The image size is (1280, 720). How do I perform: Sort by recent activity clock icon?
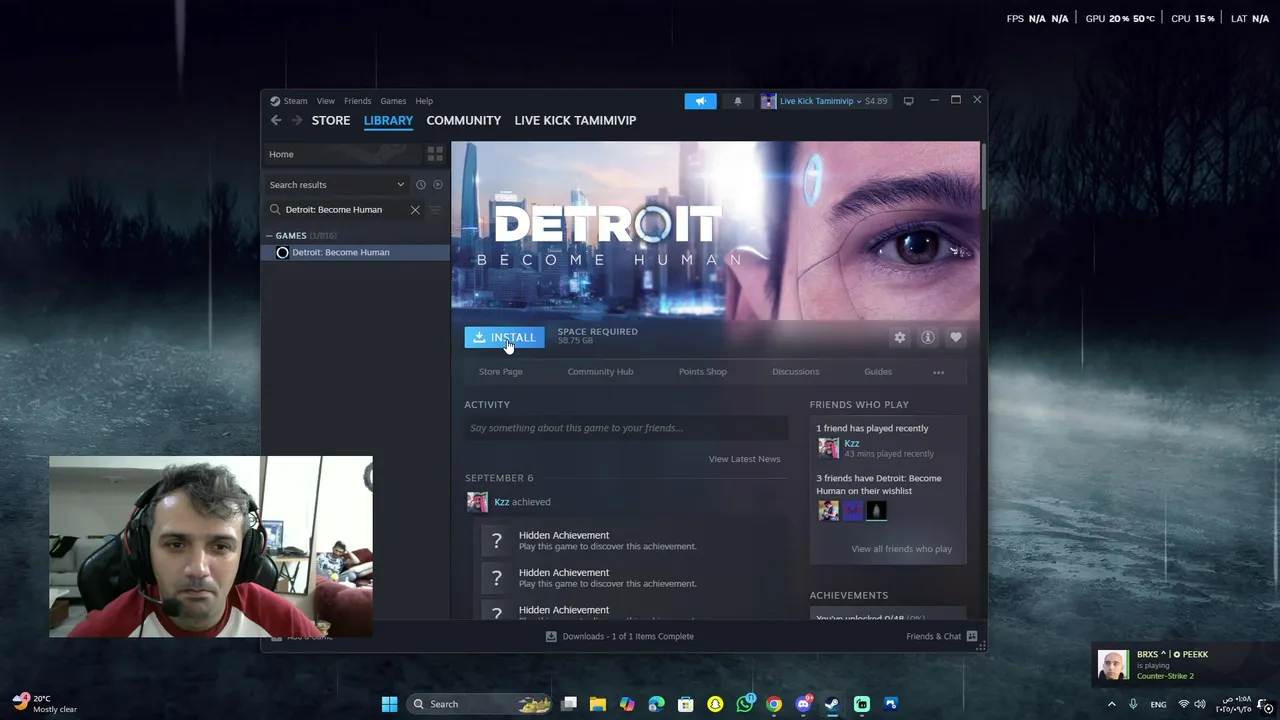click(x=421, y=184)
